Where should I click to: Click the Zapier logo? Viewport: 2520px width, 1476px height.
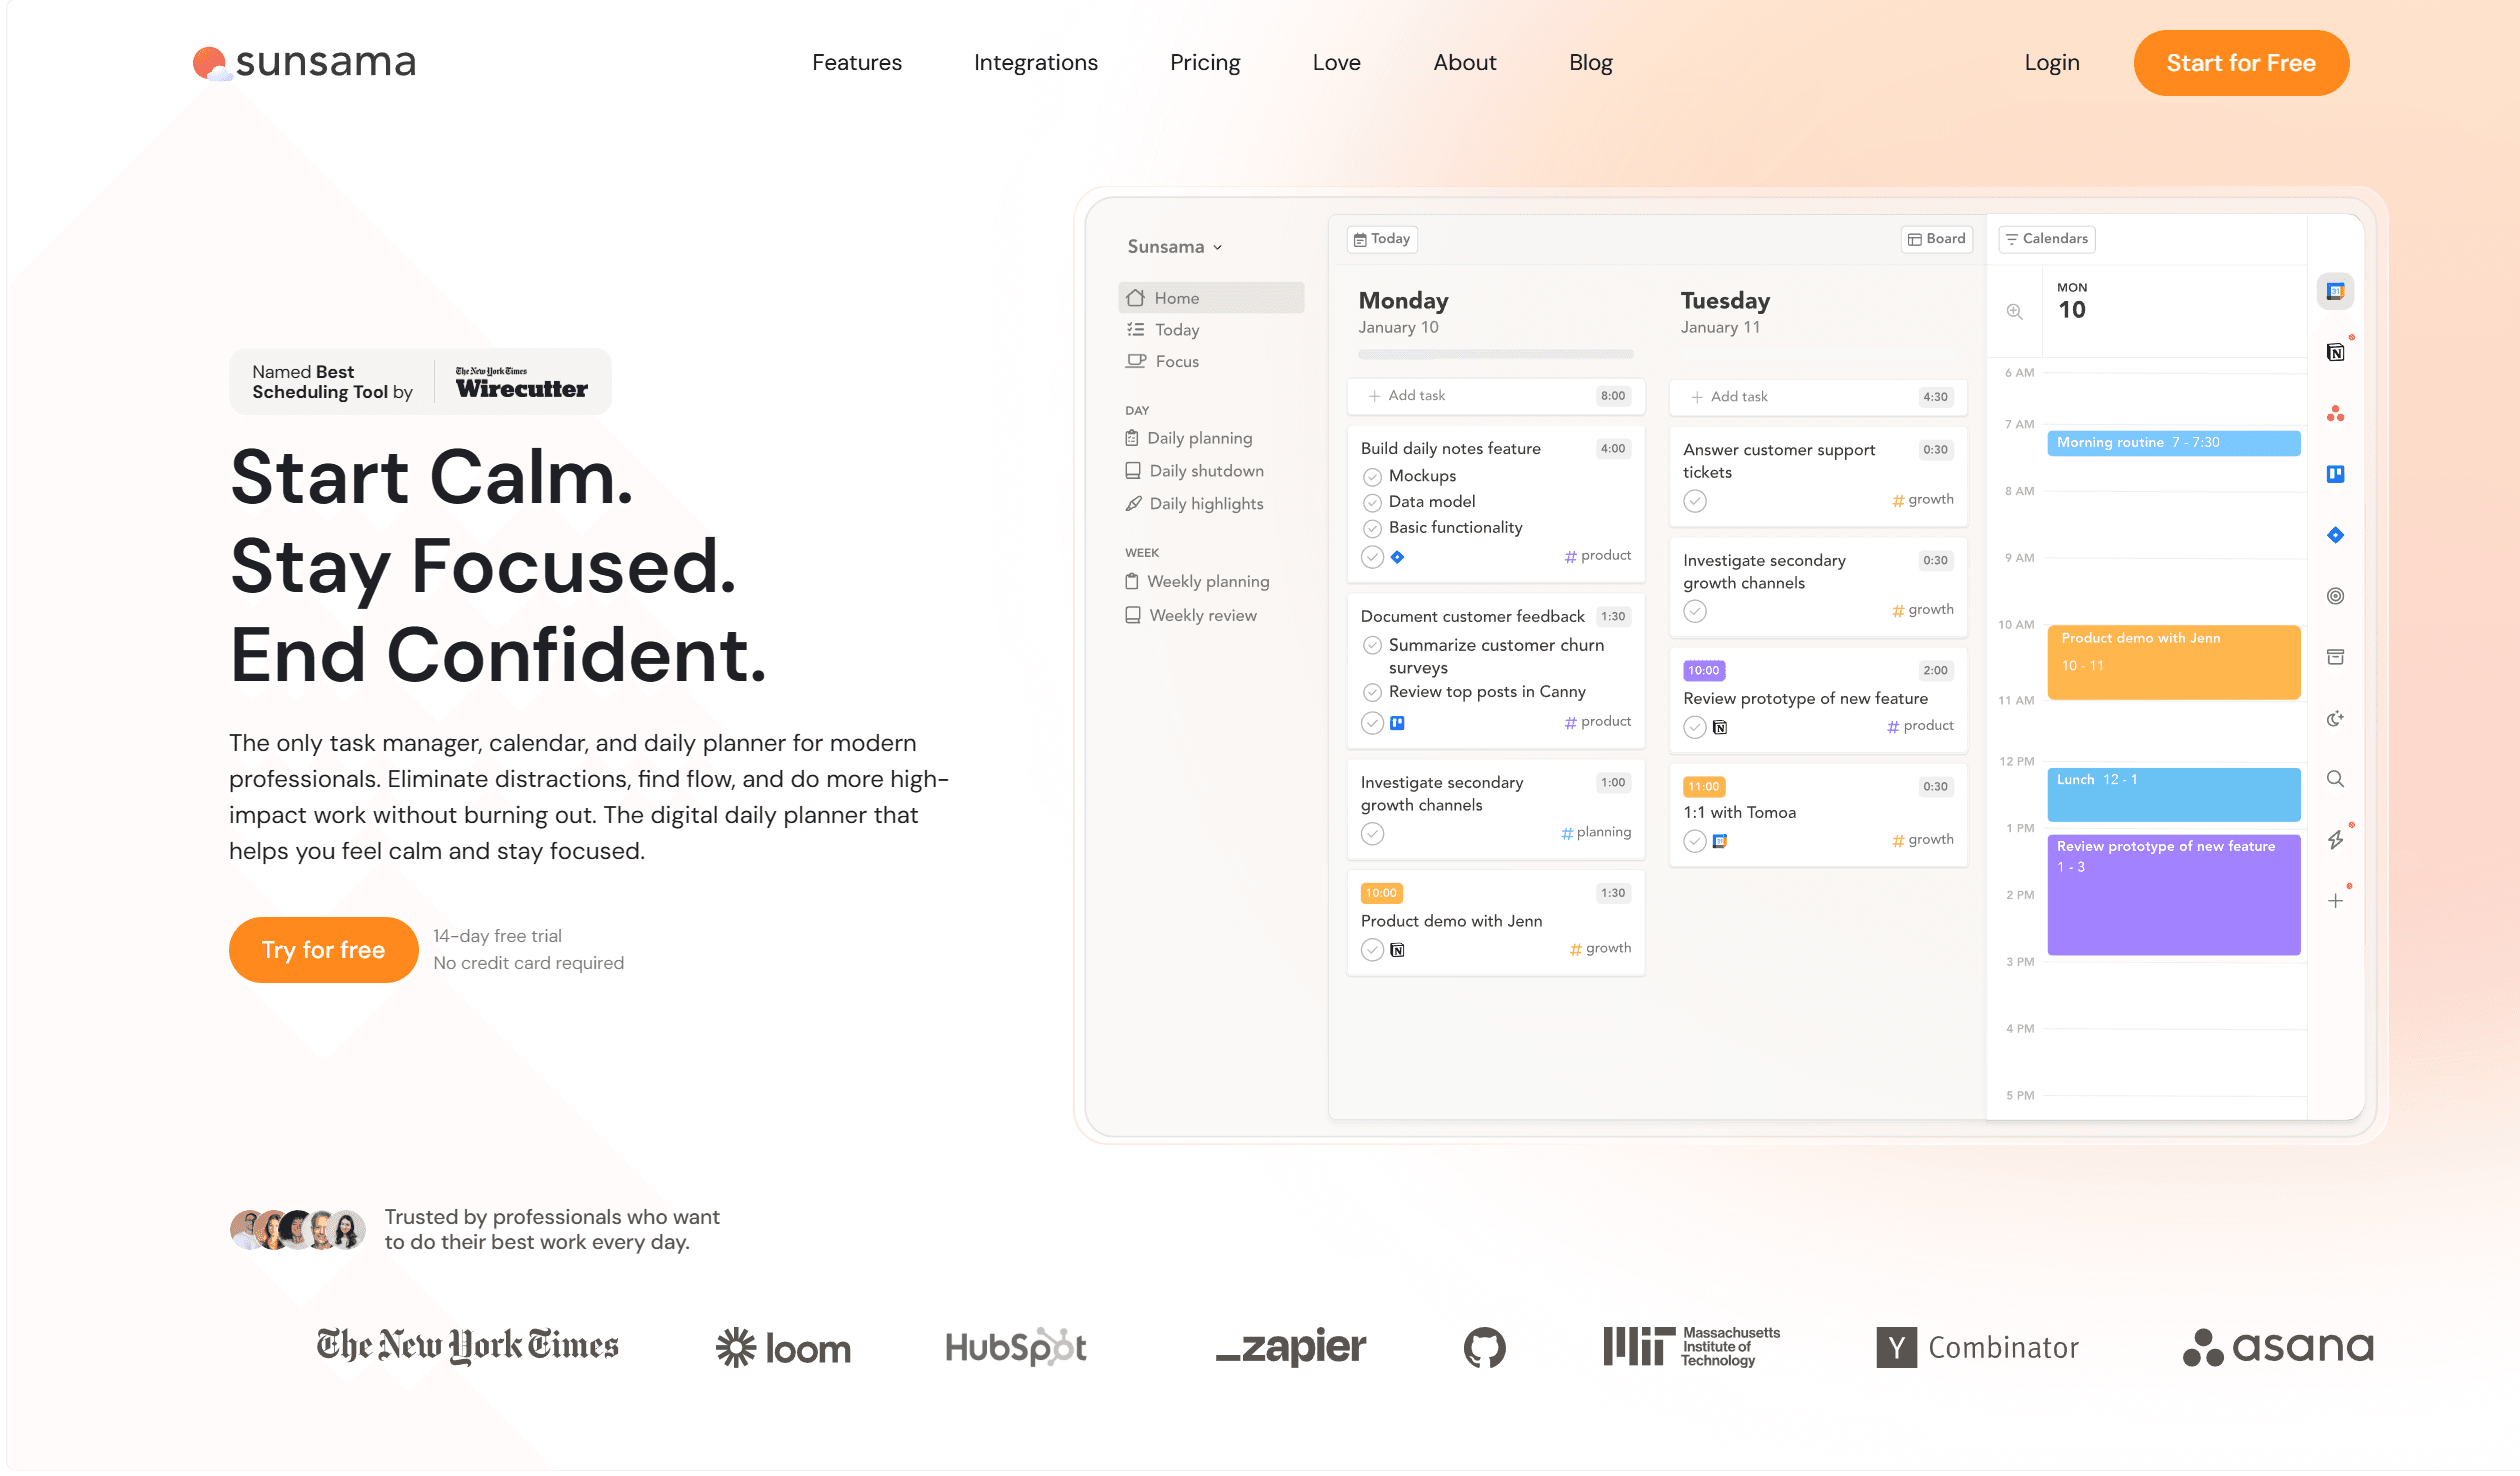1290,1347
